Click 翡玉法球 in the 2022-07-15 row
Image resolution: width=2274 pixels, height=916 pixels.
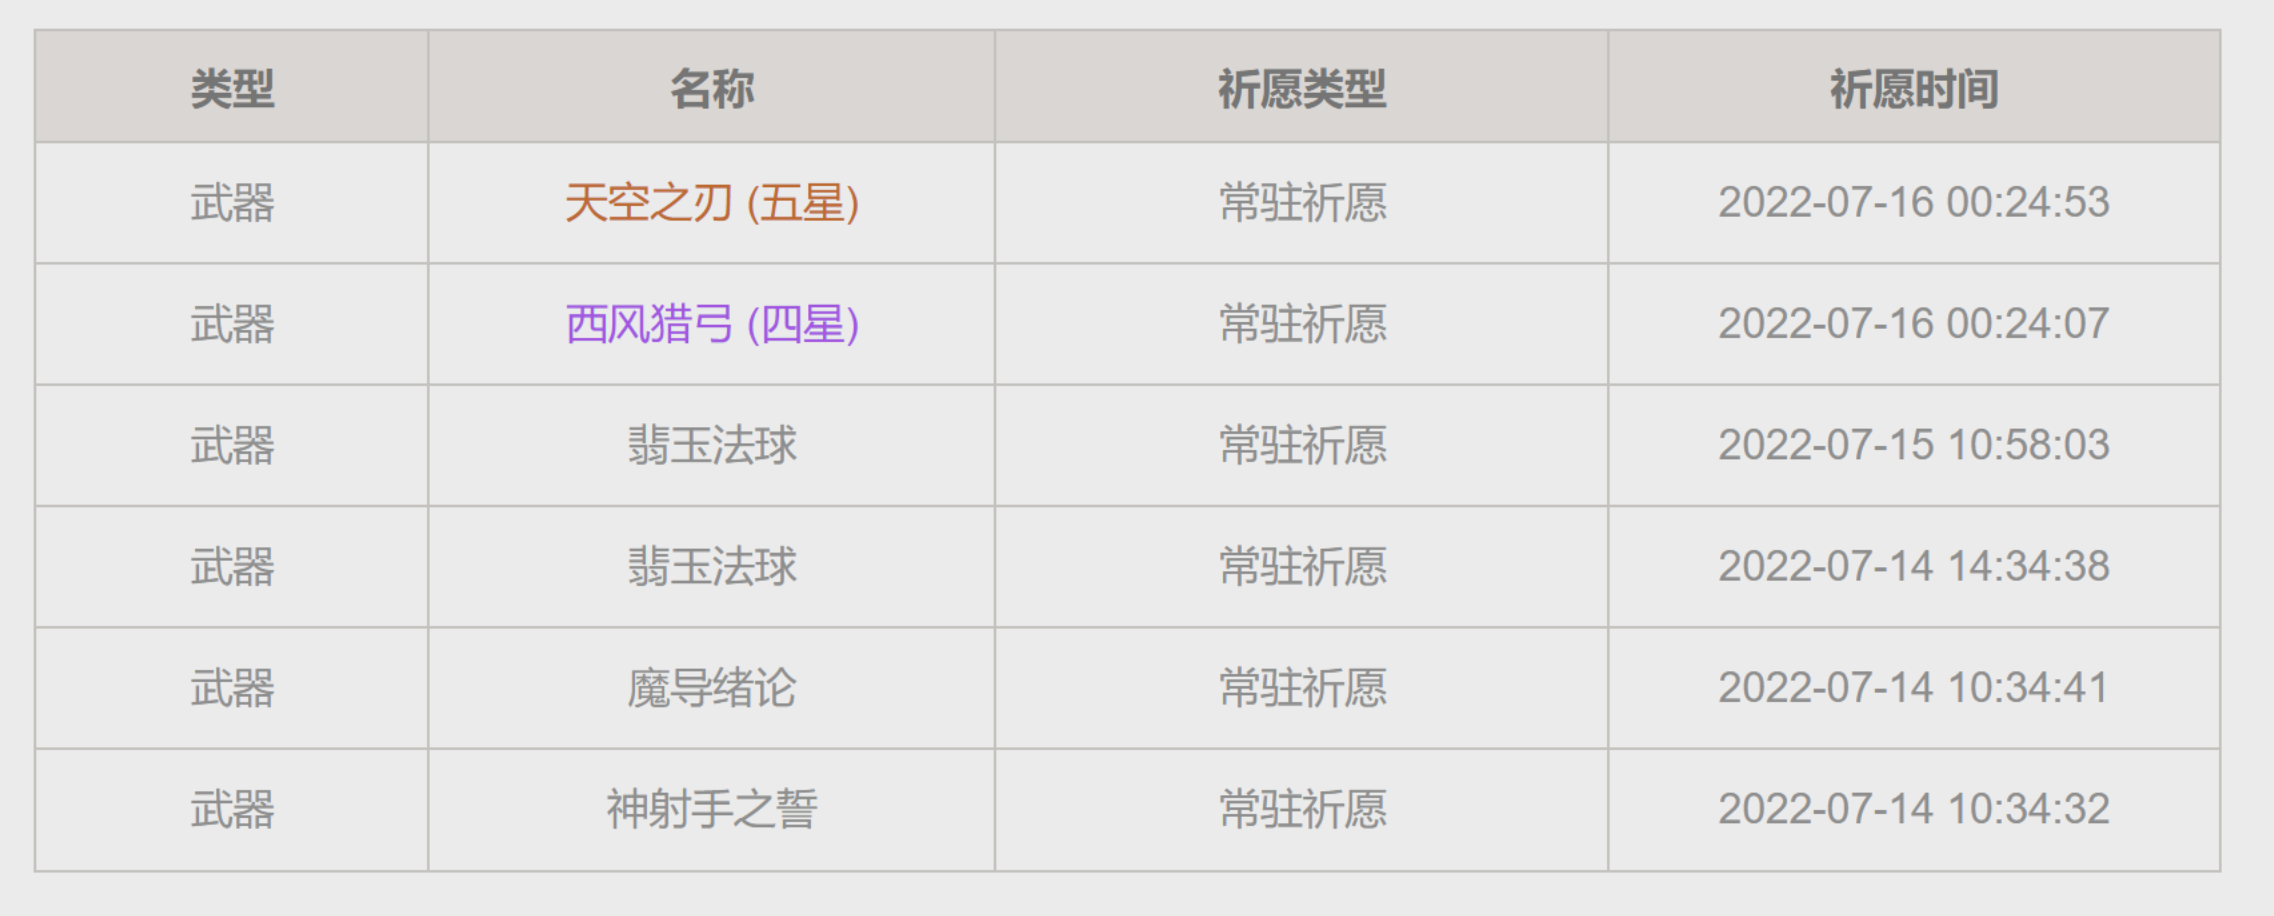pyautogui.click(x=711, y=445)
